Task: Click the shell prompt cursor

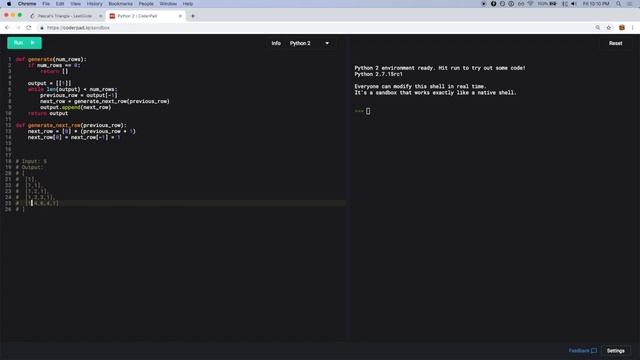Action: pos(368,111)
